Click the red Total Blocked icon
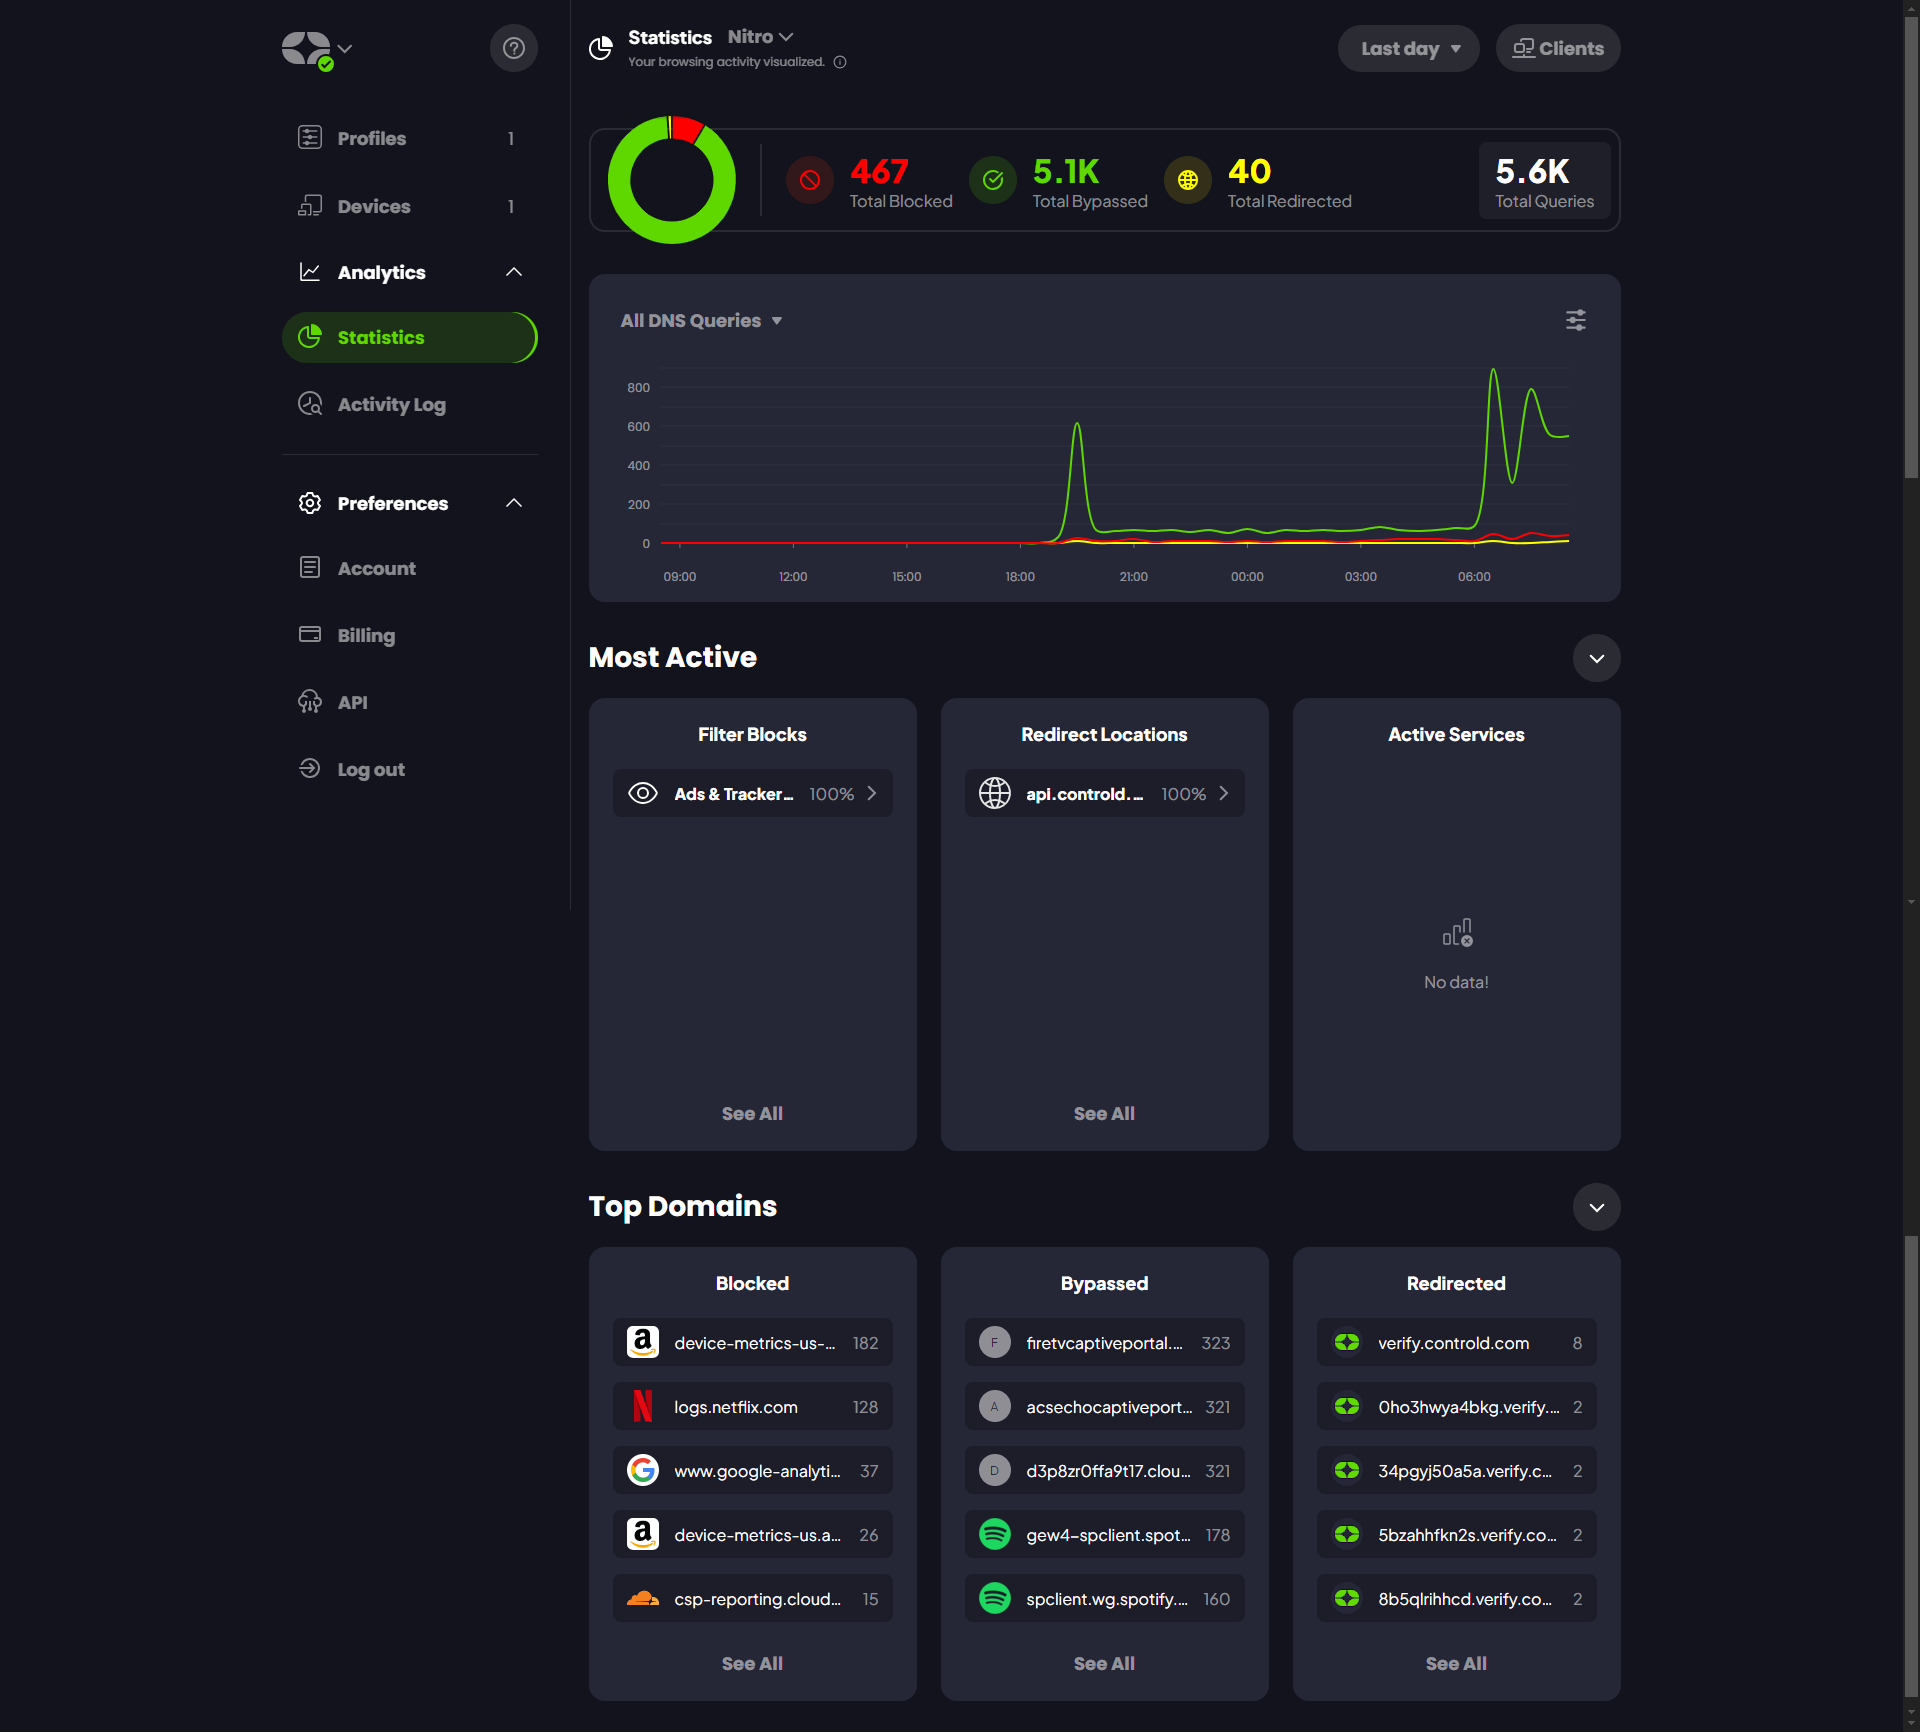The width and height of the screenshot is (1920, 1734). coord(809,180)
